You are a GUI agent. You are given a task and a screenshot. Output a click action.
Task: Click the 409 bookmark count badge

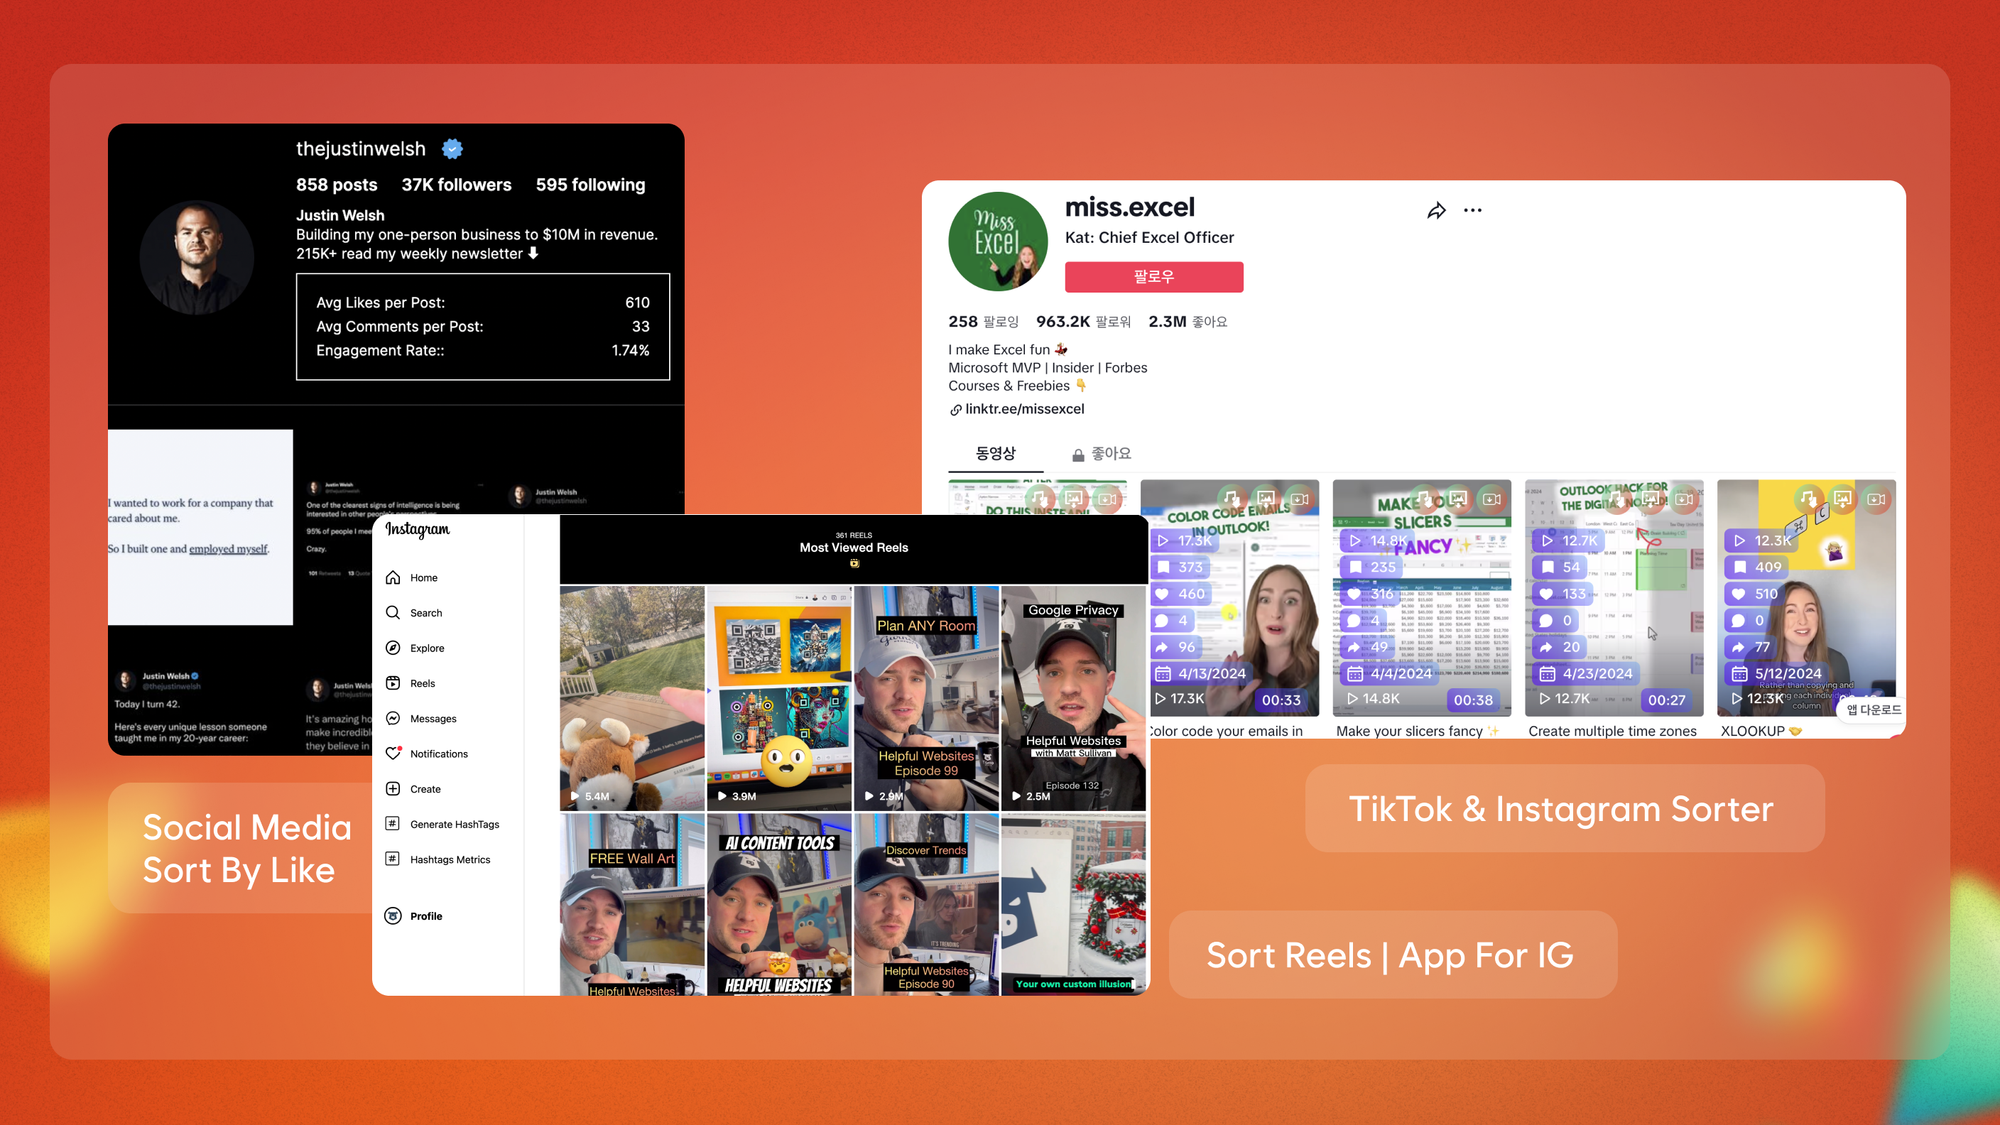pos(1757,567)
